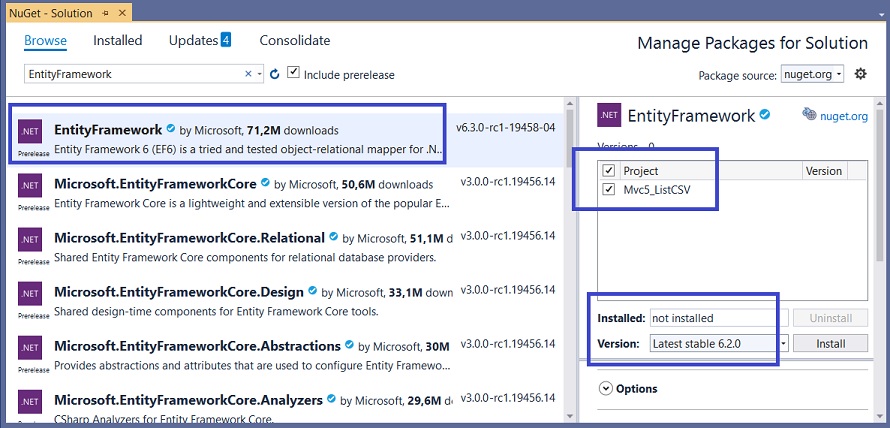The width and height of the screenshot is (890, 428).
Task: Toggle Include prerelease checkbox
Action: (293, 73)
